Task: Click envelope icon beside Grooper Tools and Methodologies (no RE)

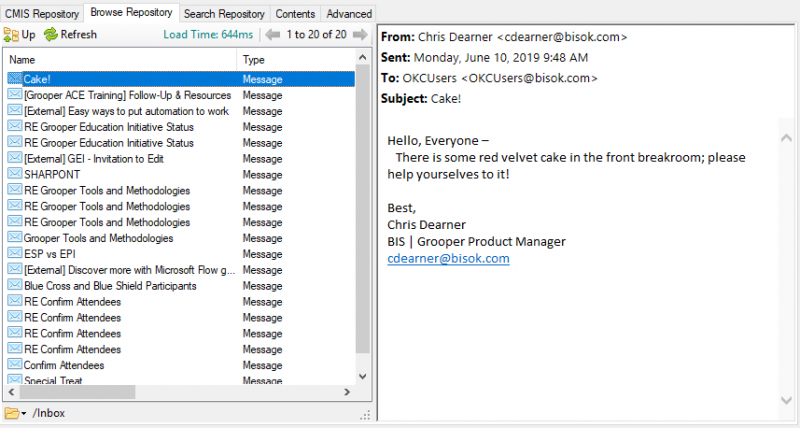Action: [x=15, y=237]
